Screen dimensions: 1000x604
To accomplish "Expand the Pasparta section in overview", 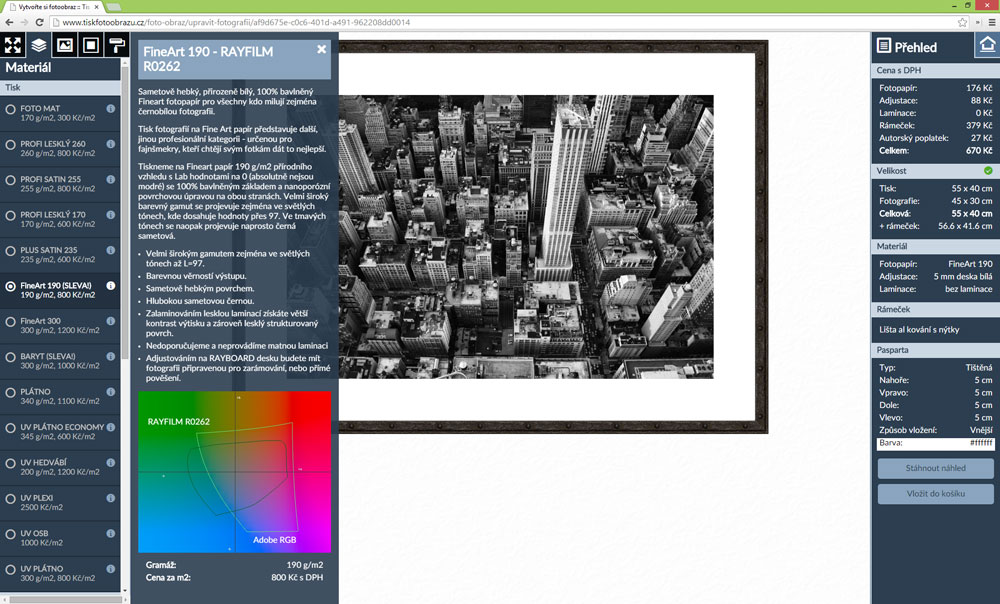I will (935, 352).
